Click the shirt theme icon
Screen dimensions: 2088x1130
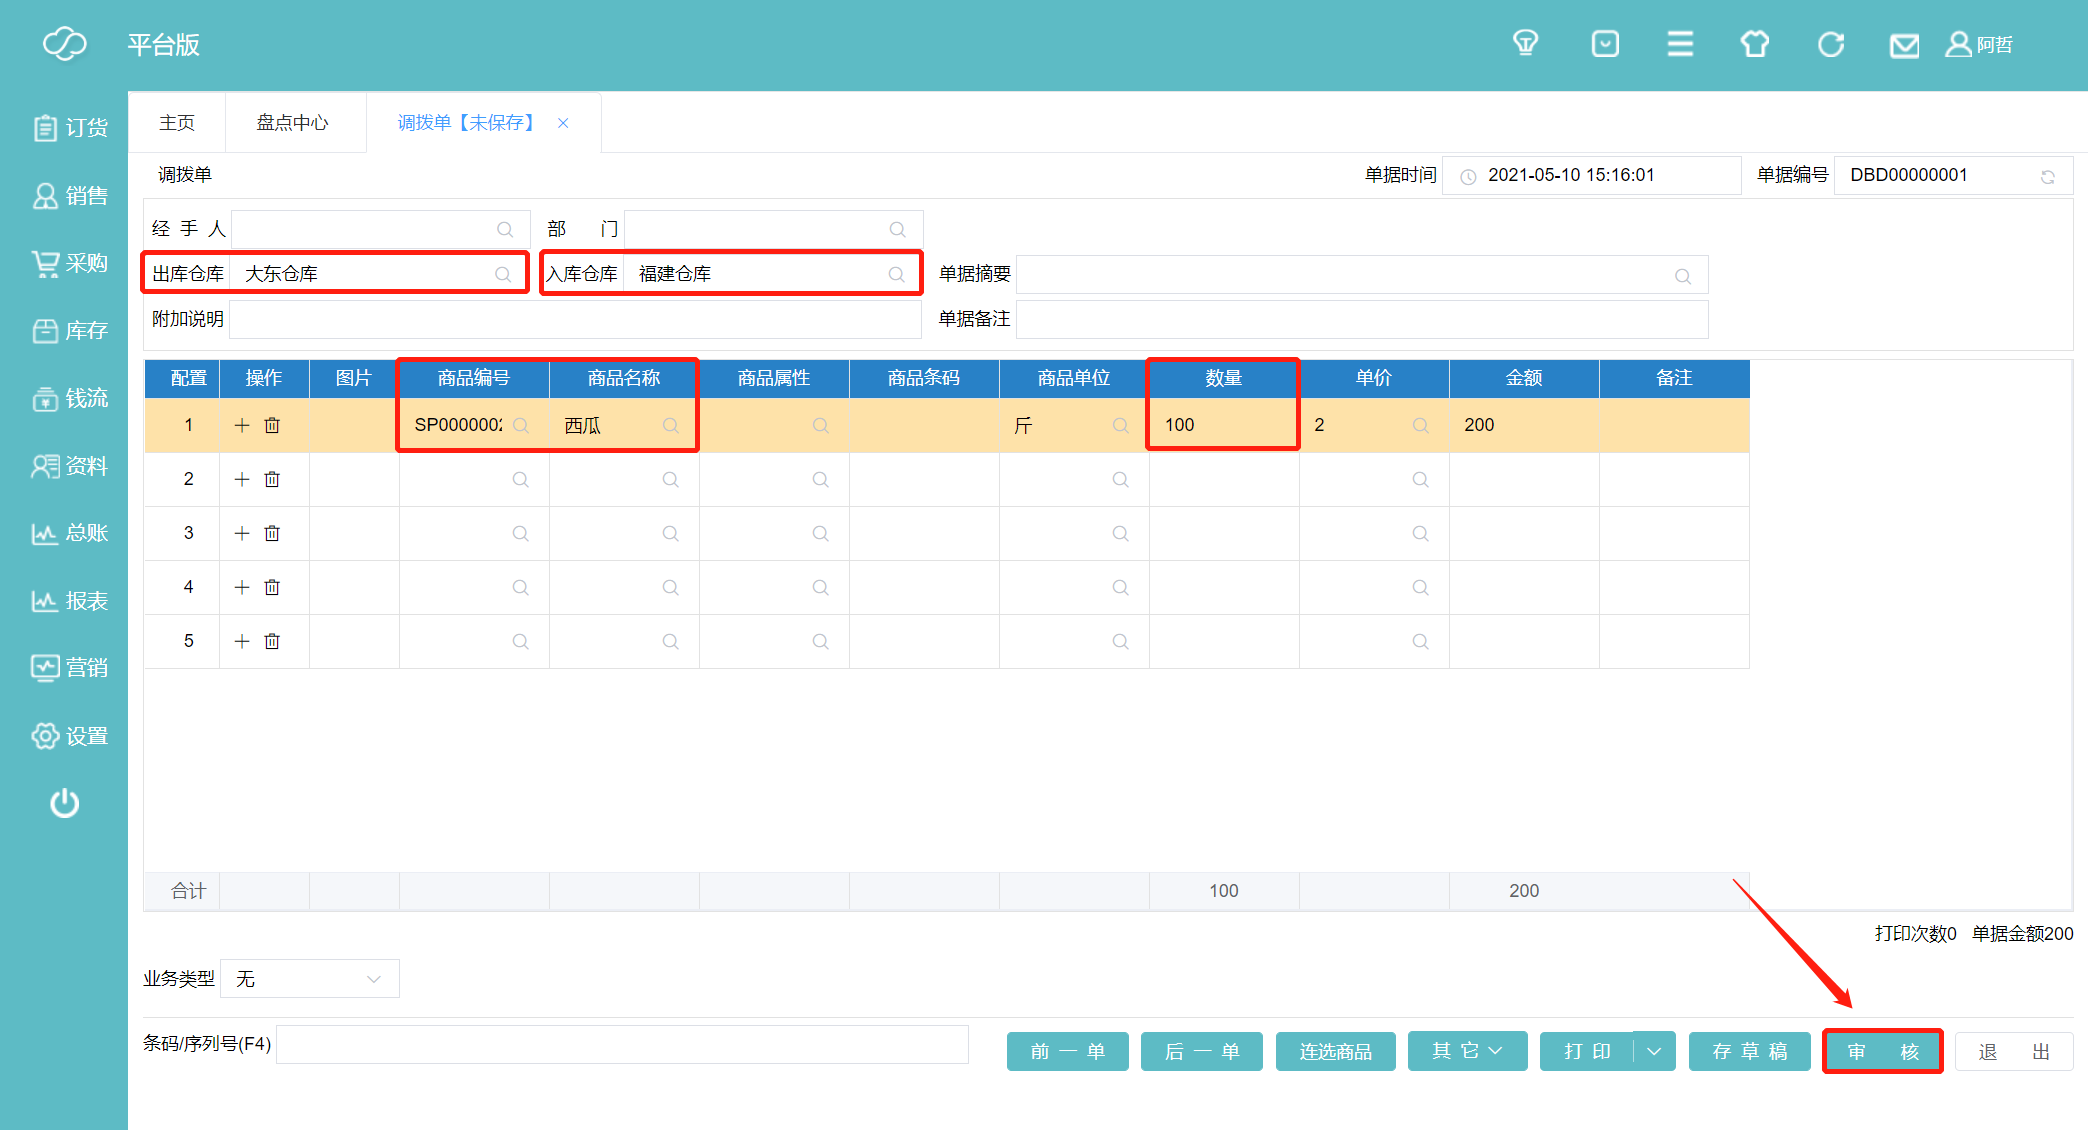(1754, 44)
